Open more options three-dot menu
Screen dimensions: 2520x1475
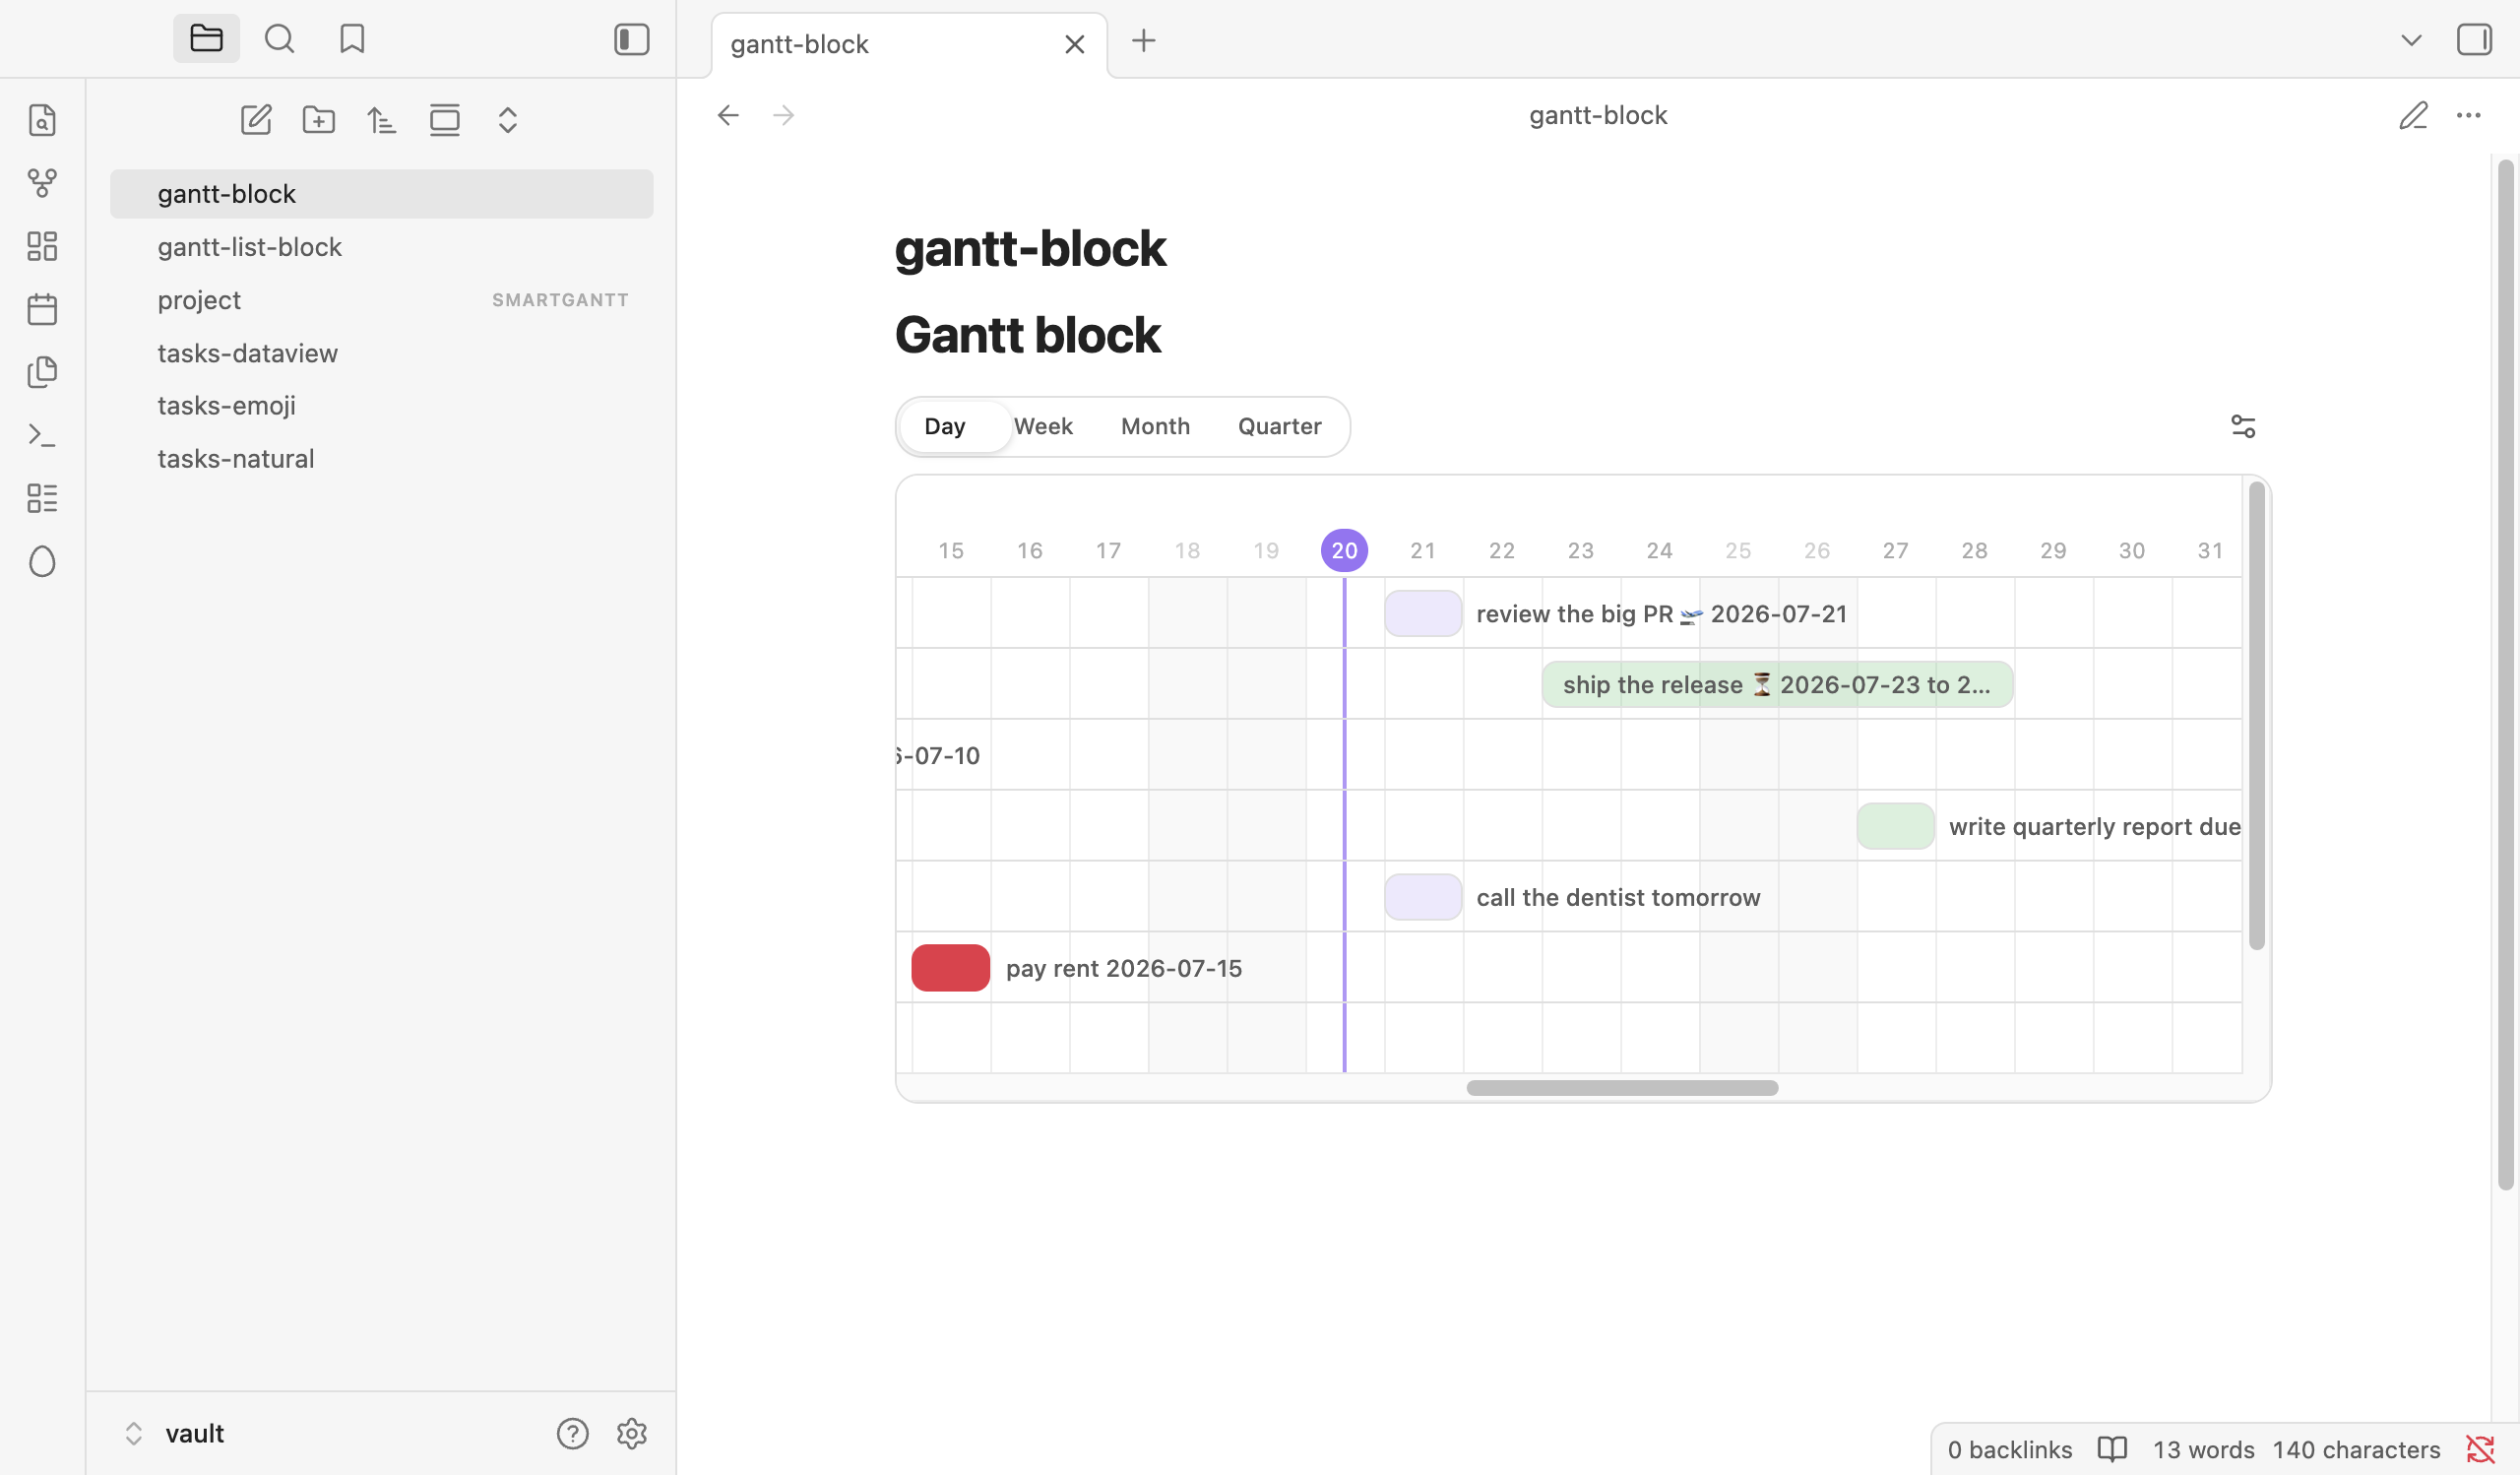tap(2469, 116)
